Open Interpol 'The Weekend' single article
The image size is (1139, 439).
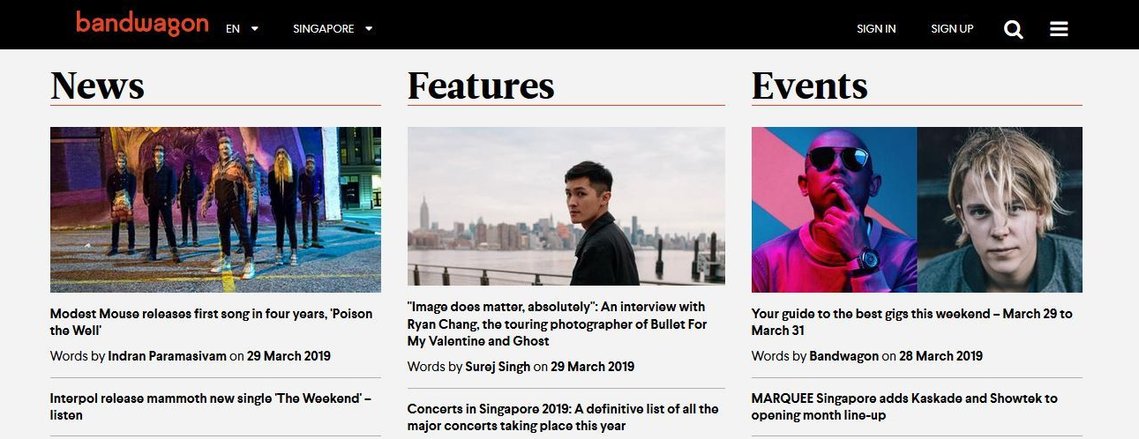211,407
